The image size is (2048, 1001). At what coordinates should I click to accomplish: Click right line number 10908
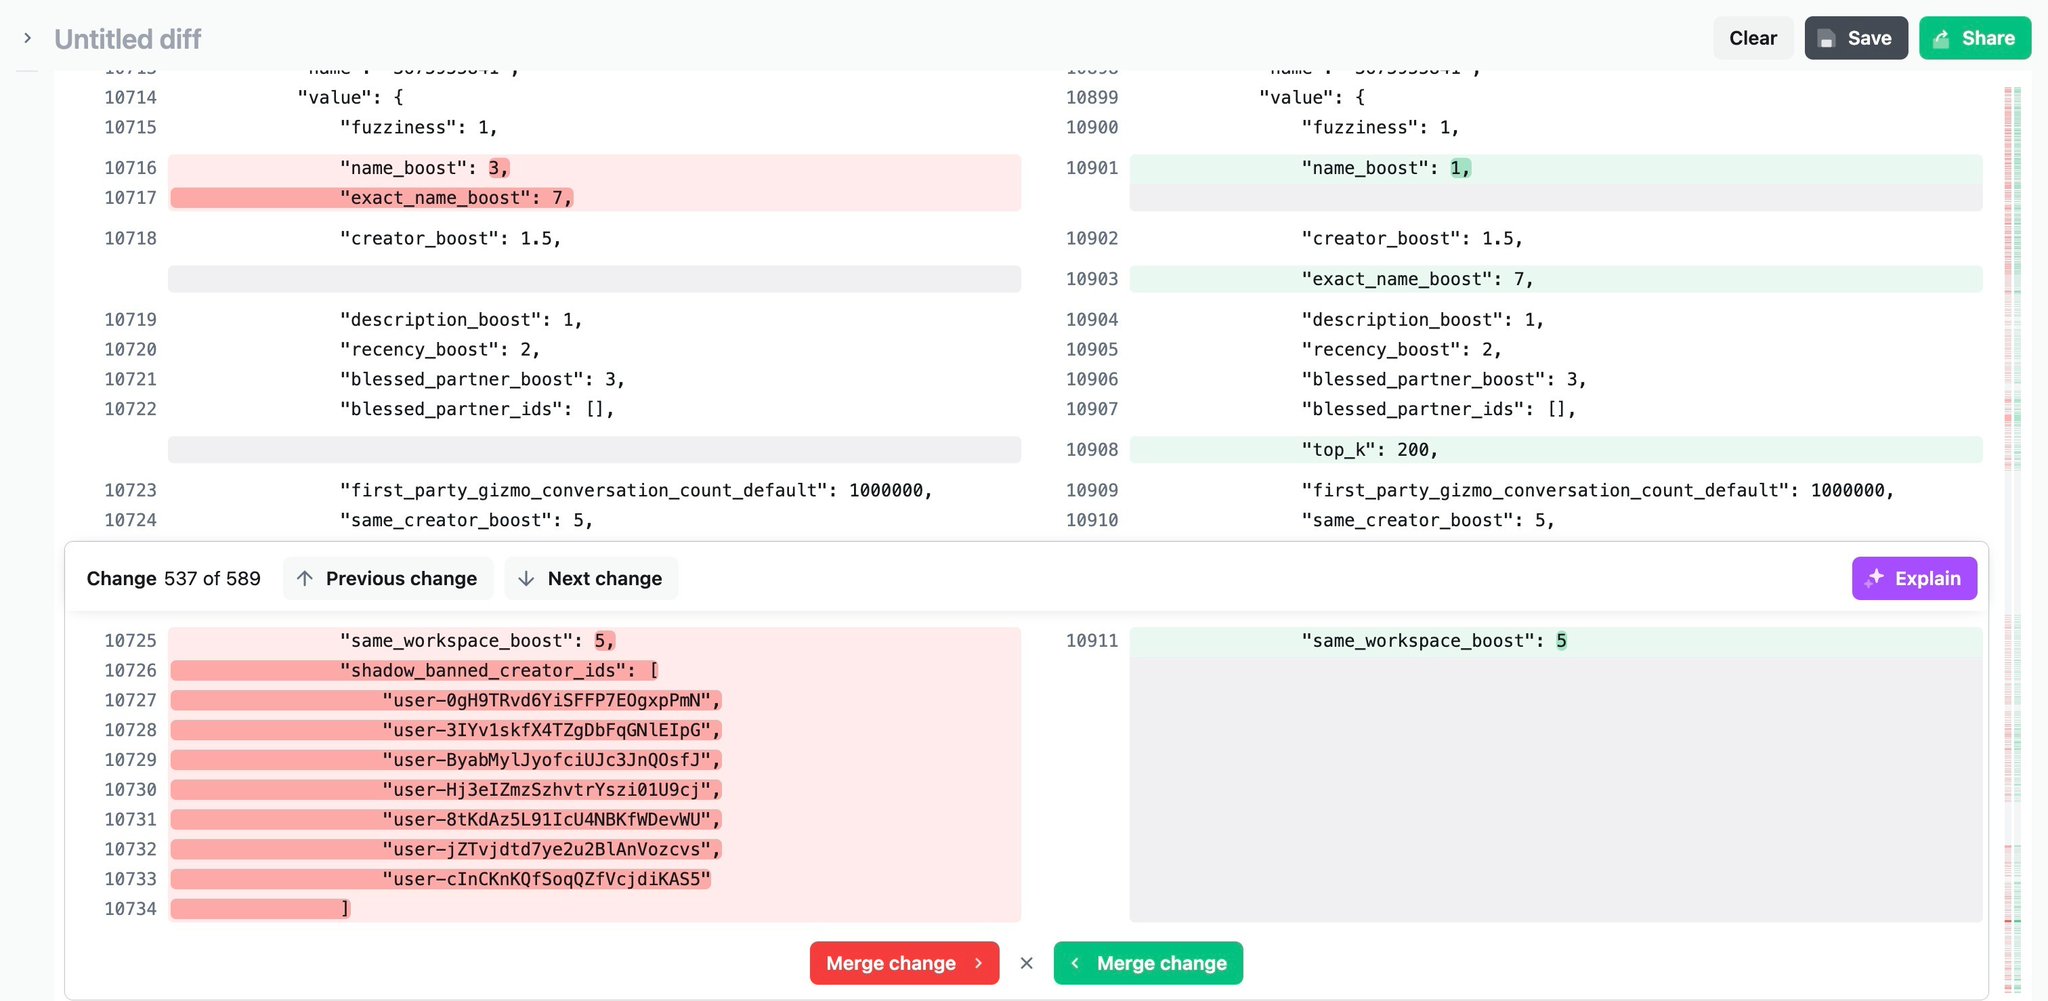1091,450
